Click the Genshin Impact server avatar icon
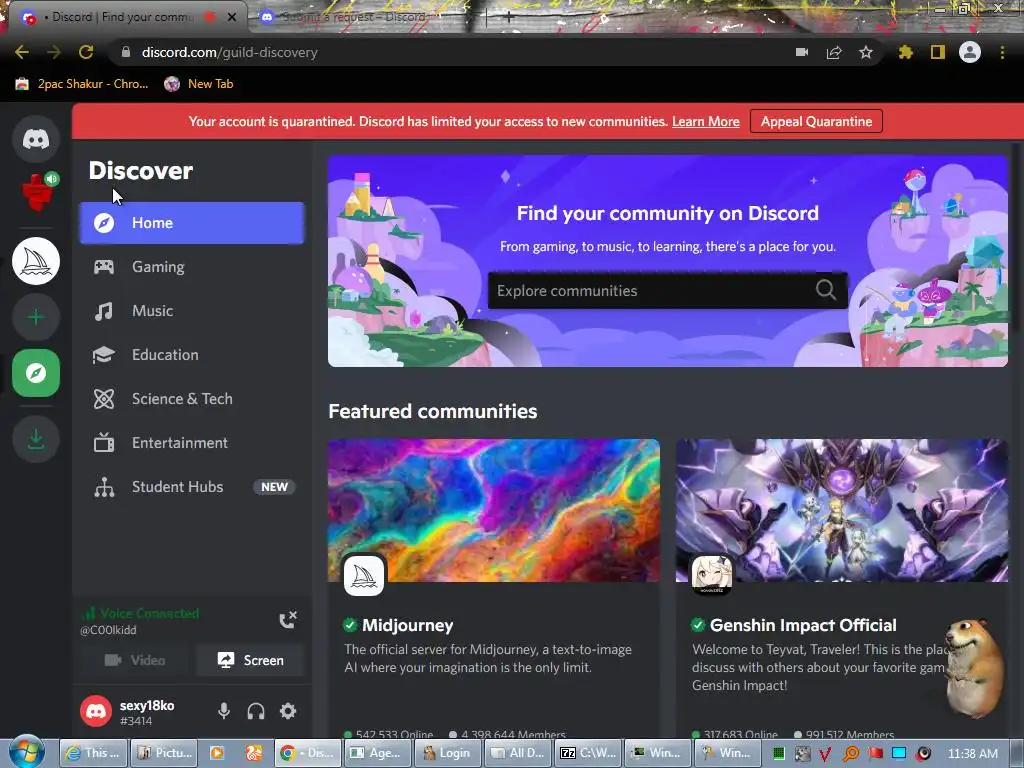 pyautogui.click(x=712, y=575)
